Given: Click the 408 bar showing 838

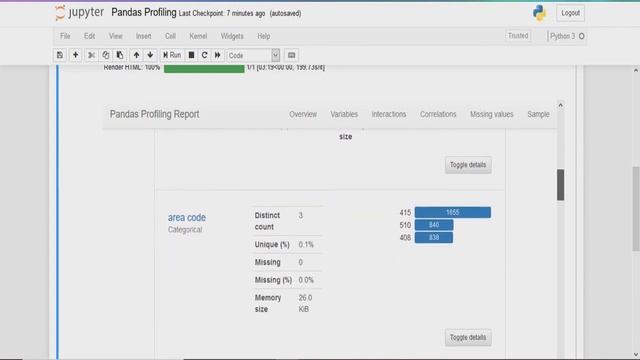Looking at the screenshot, I should pos(434,238).
